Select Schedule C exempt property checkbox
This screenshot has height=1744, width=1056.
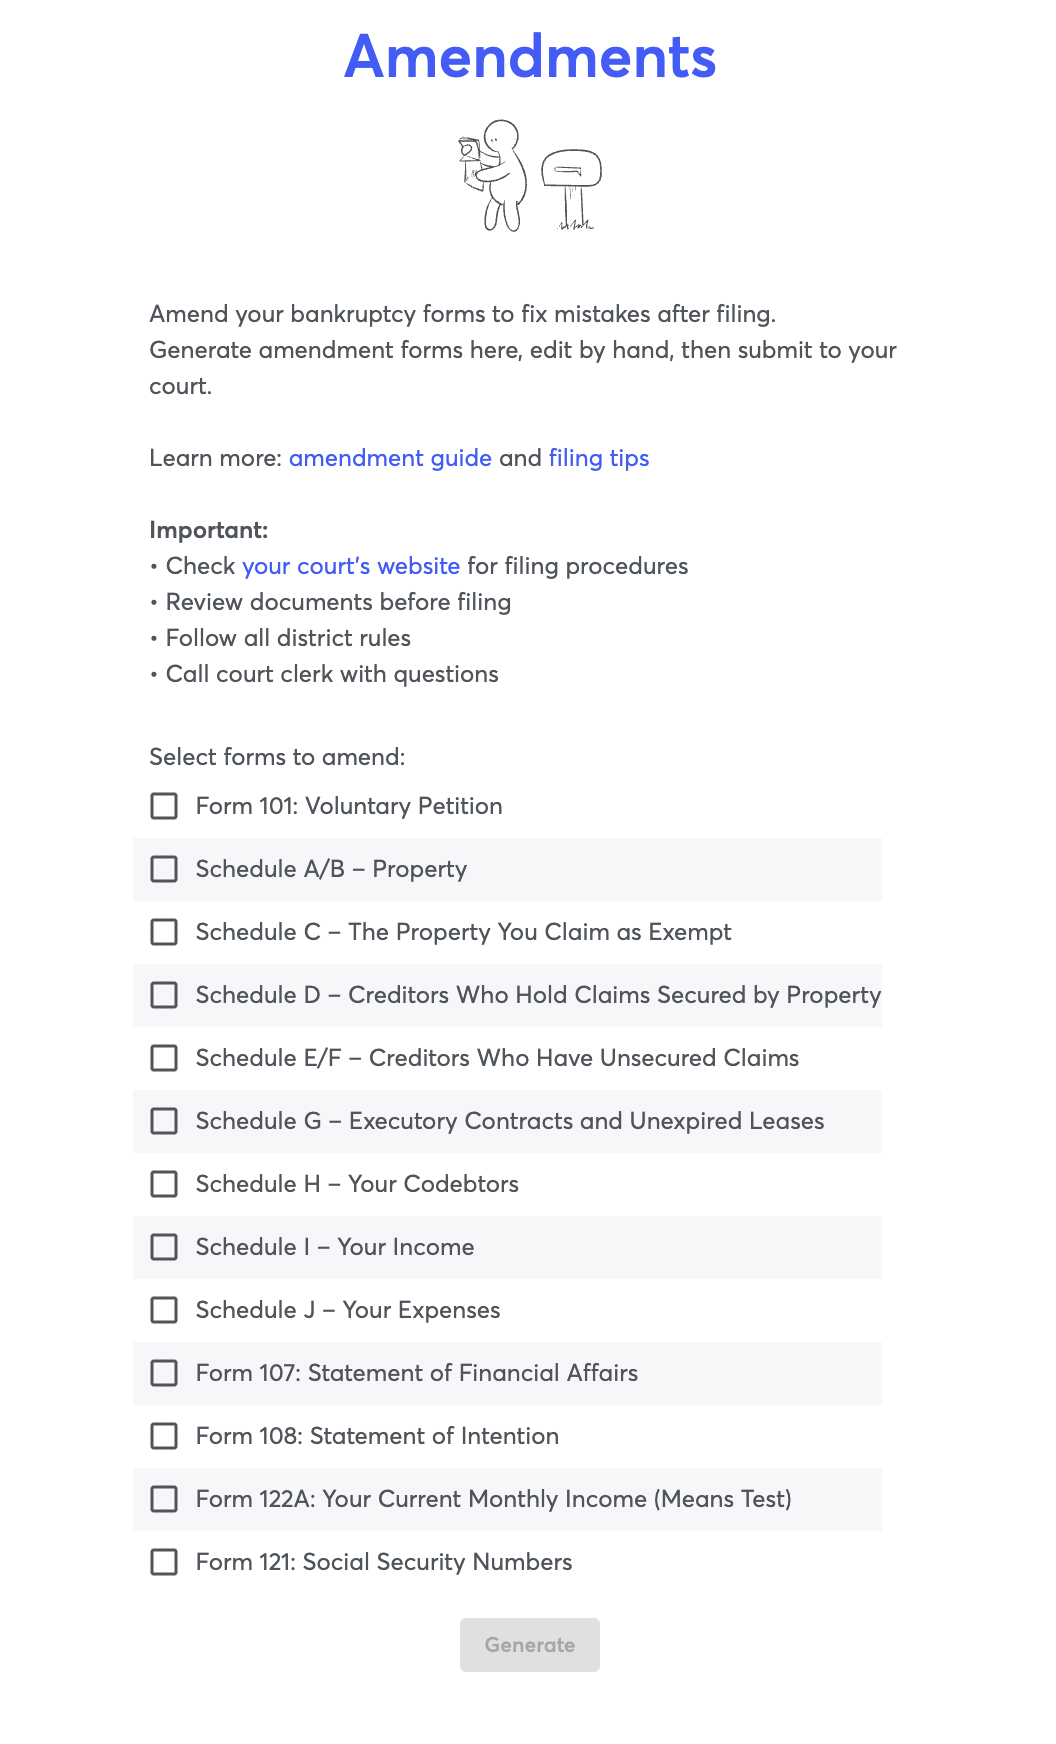point(164,932)
